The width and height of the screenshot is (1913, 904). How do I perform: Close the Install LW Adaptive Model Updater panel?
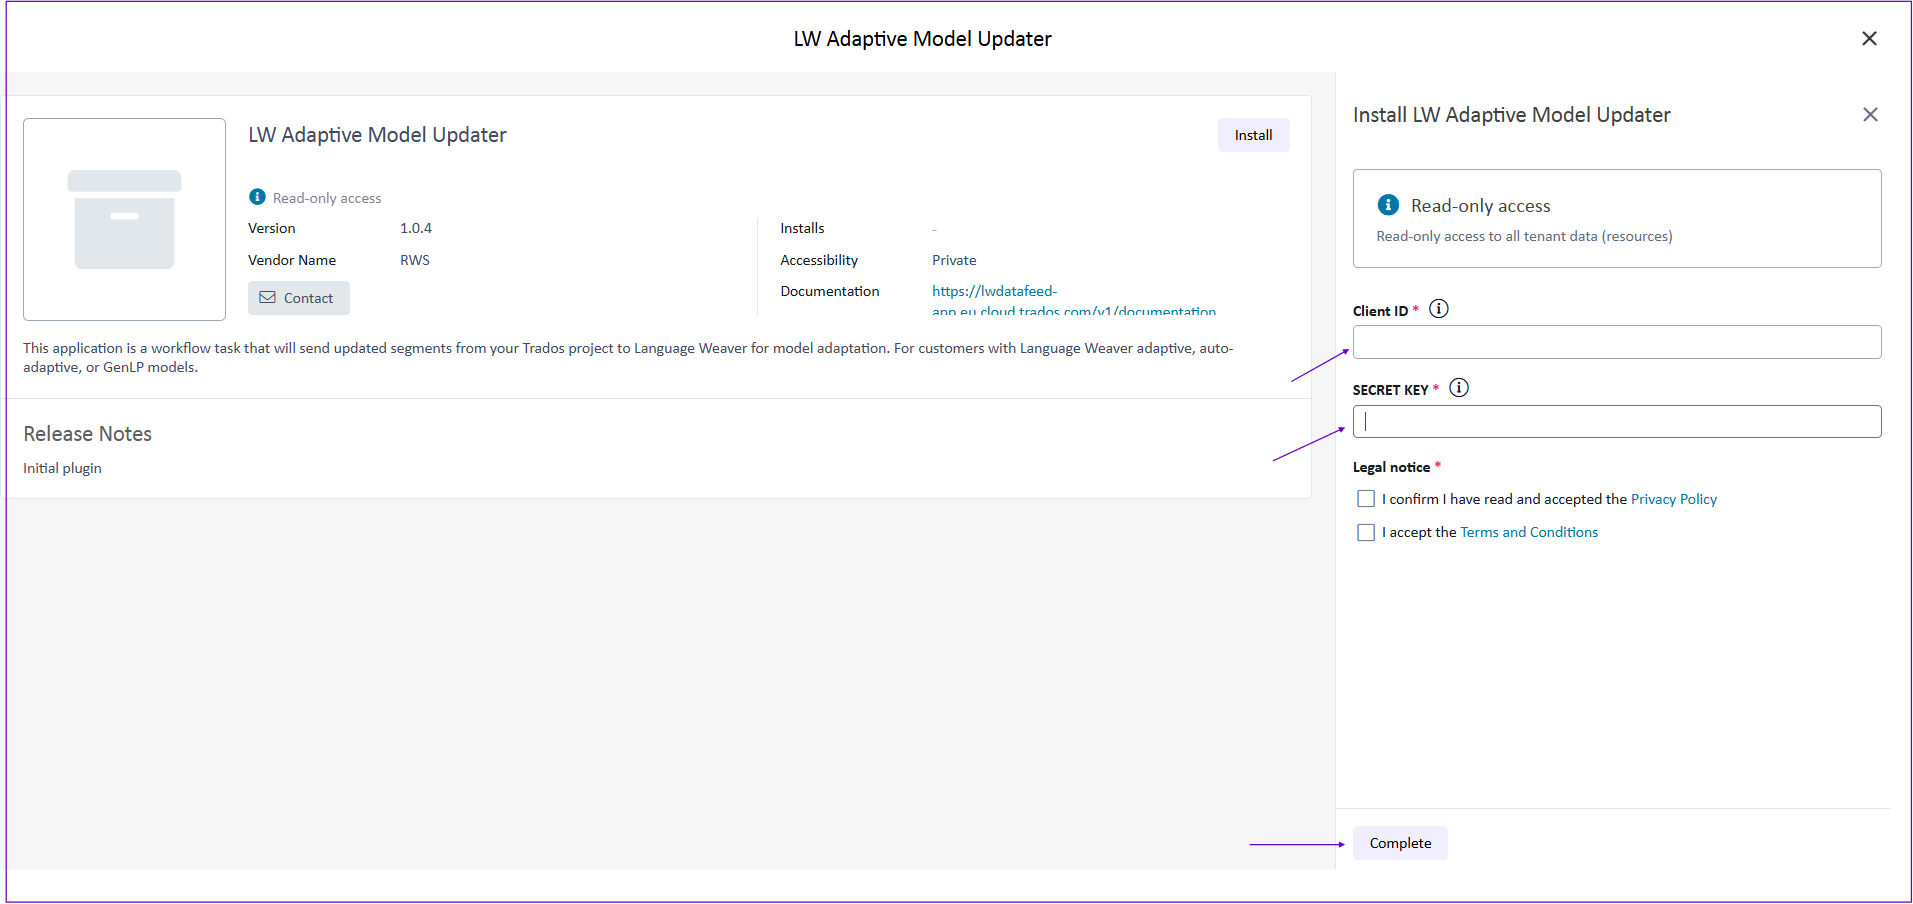click(x=1869, y=115)
